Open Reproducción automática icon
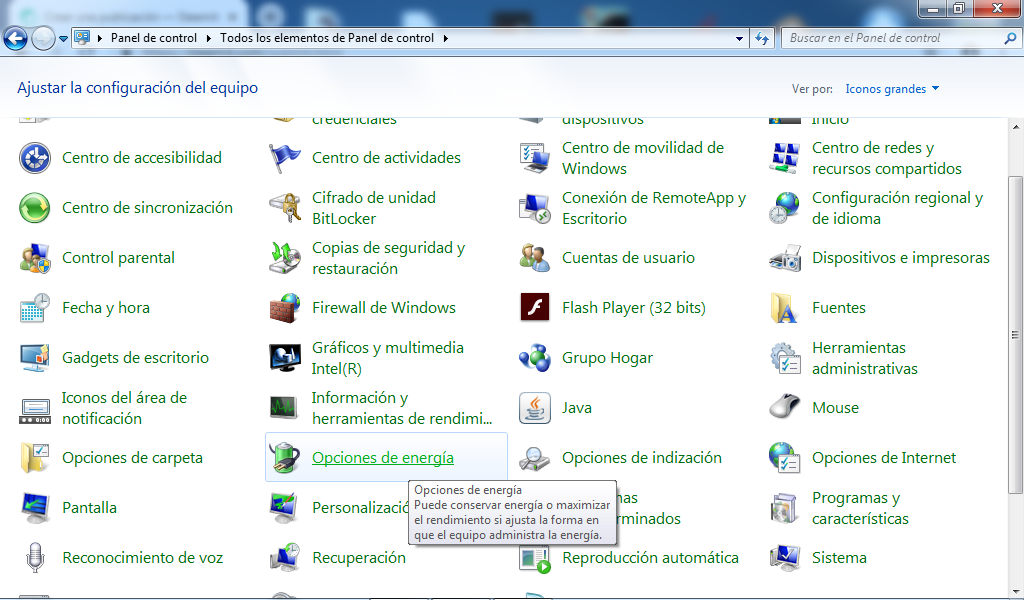Image resolution: width=1024 pixels, height=600 pixels. (x=535, y=560)
